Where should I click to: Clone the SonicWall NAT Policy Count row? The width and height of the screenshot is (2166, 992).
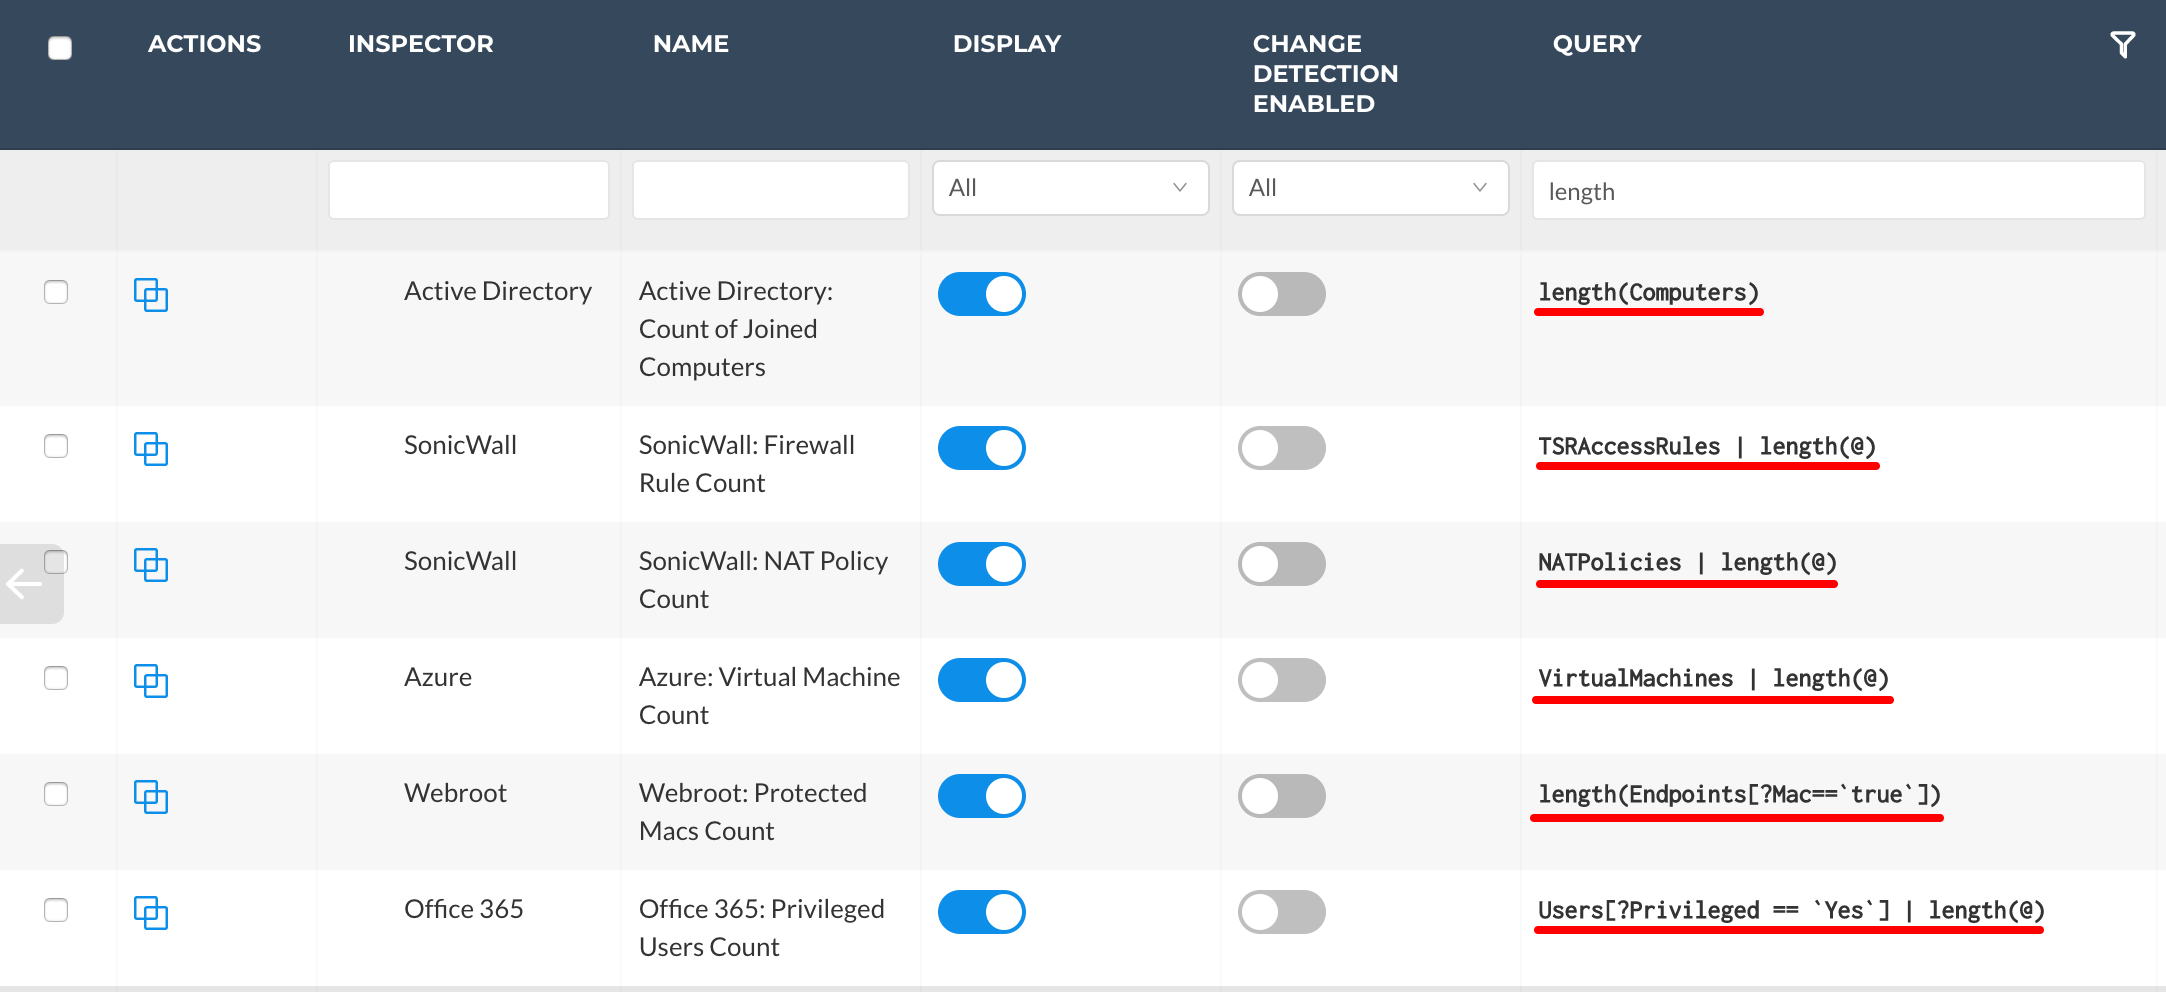[x=151, y=565]
